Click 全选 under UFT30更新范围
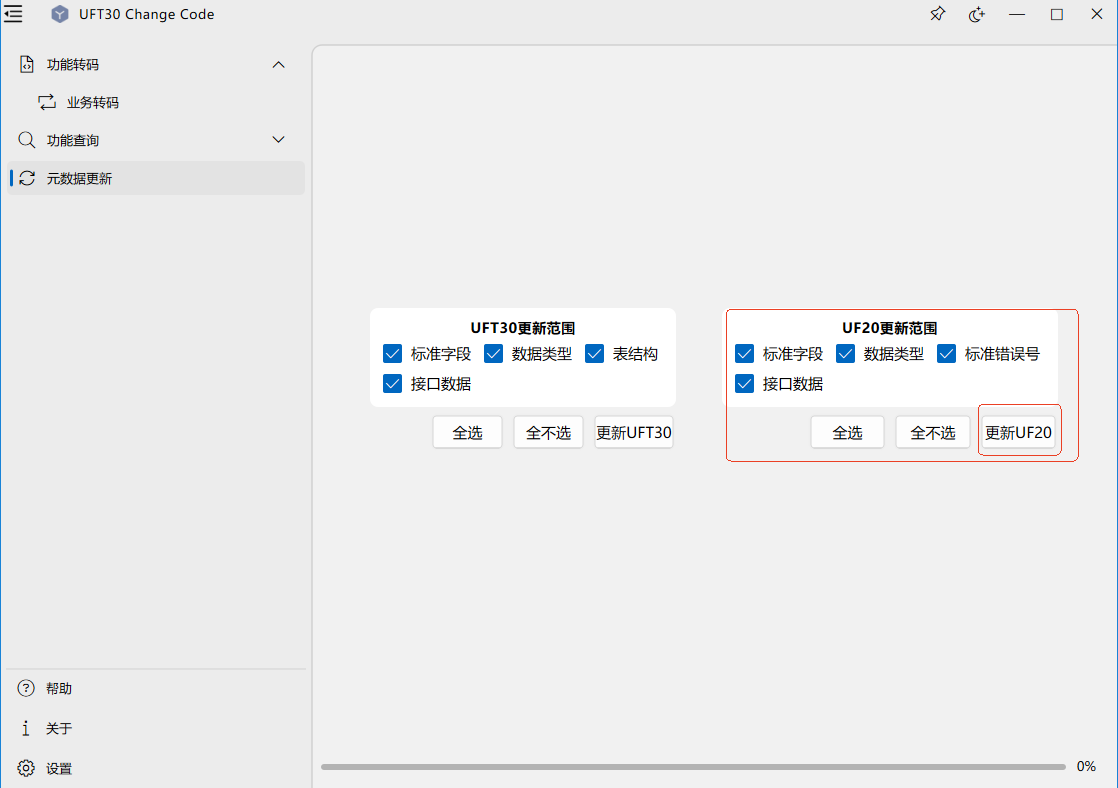 click(x=468, y=432)
